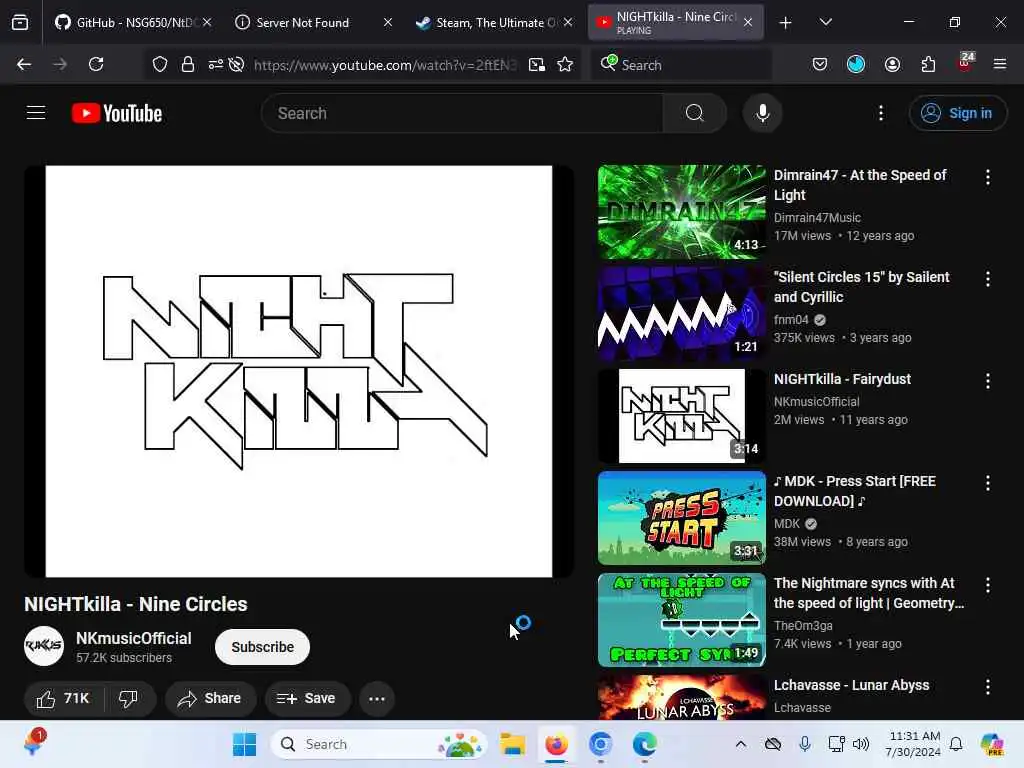Open Silent Circles 15 video thumbnail
Viewport: 1024px width, 768px height.
[682, 313]
